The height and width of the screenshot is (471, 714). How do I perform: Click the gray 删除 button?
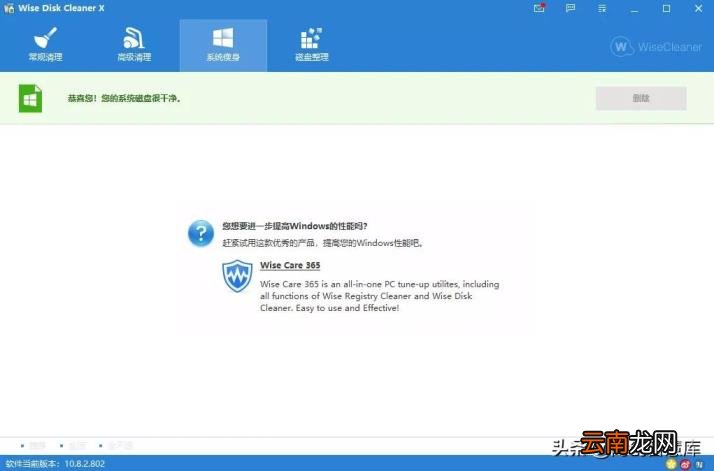(641, 98)
